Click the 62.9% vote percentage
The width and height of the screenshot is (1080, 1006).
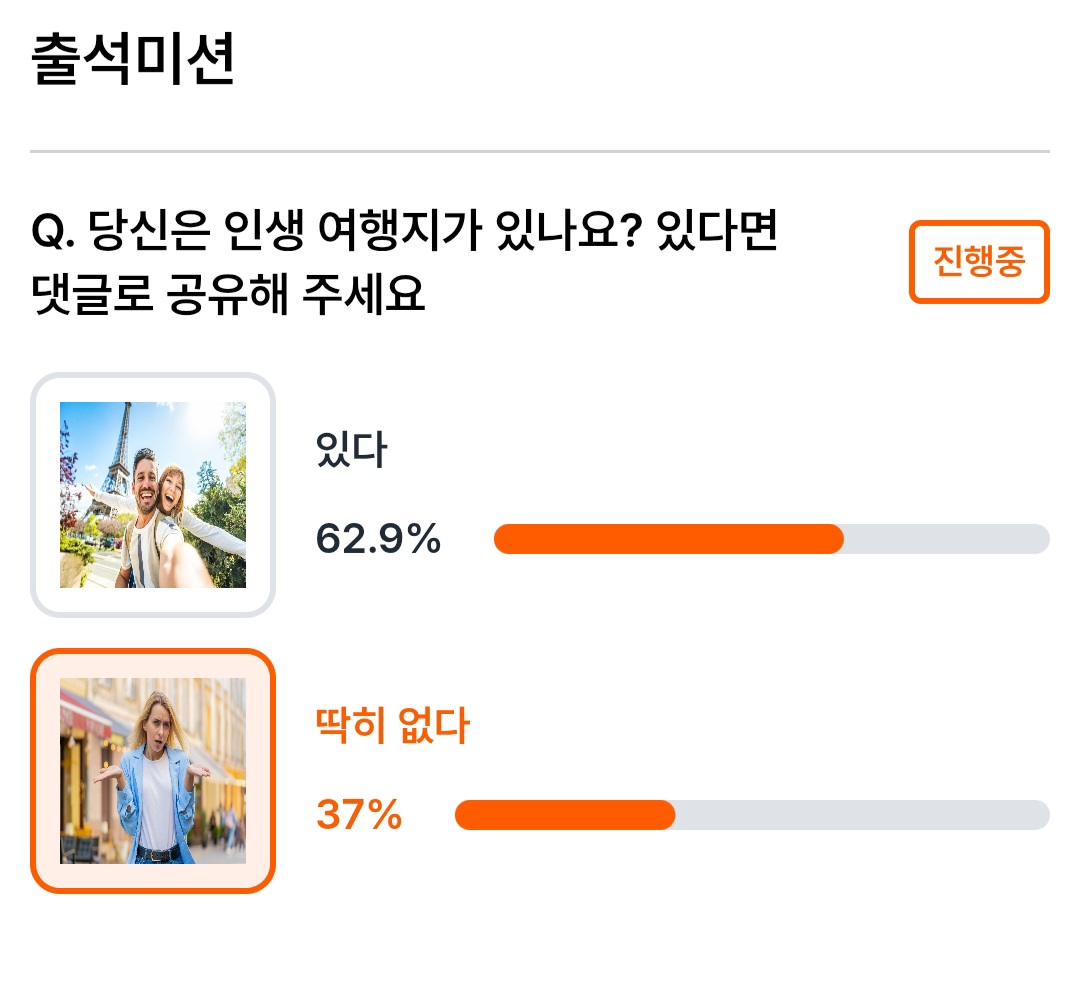tap(377, 538)
